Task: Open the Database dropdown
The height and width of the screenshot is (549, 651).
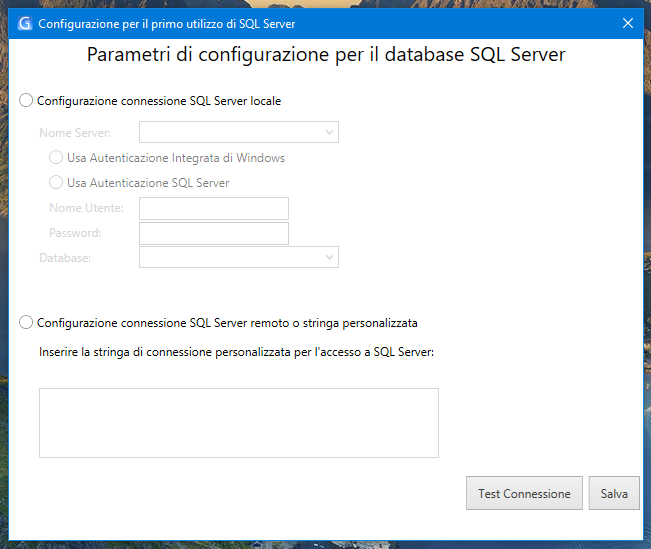Action: click(239, 257)
